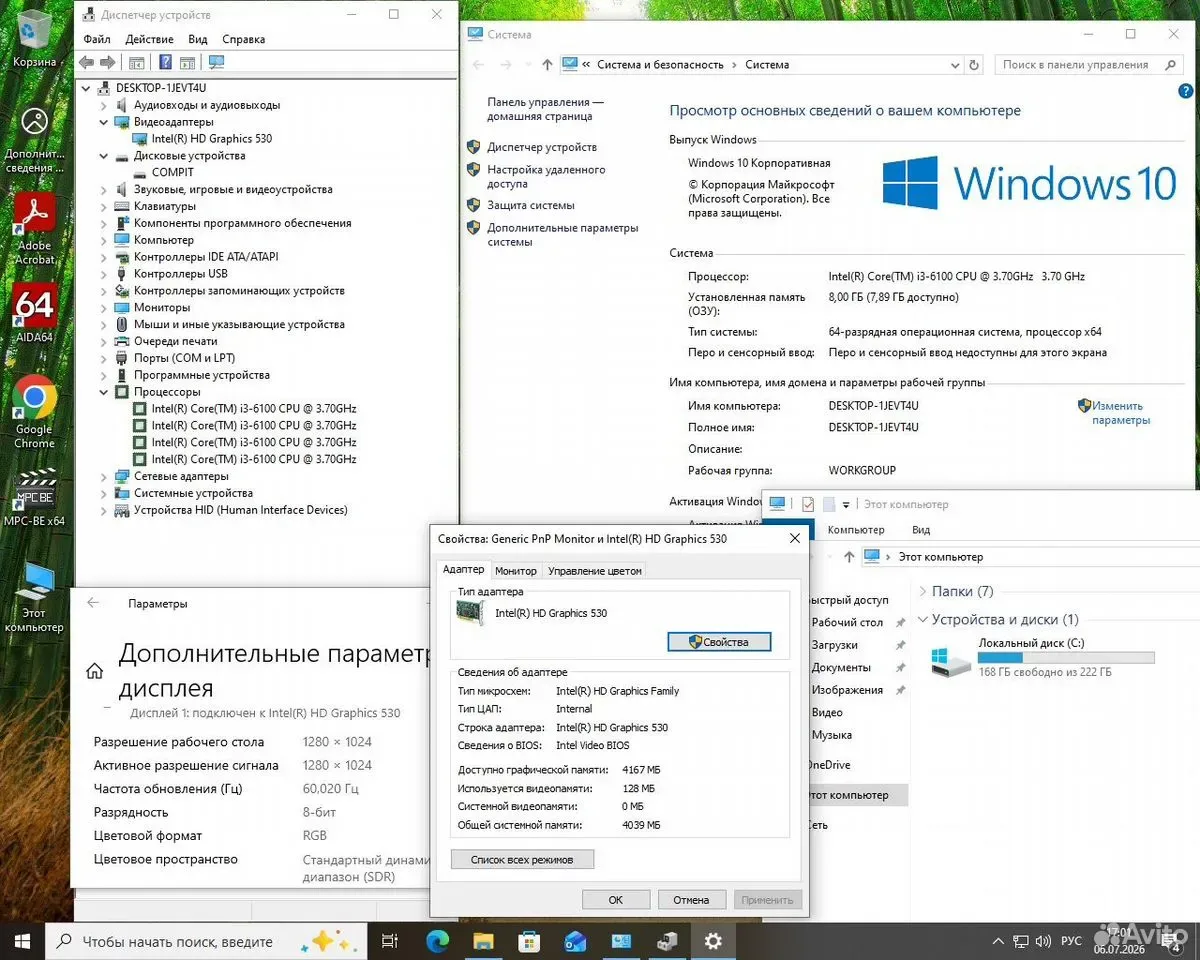Image resolution: width=1200 pixels, height=960 pixels.
Task: Expand the Мониторы node
Action: point(104,308)
